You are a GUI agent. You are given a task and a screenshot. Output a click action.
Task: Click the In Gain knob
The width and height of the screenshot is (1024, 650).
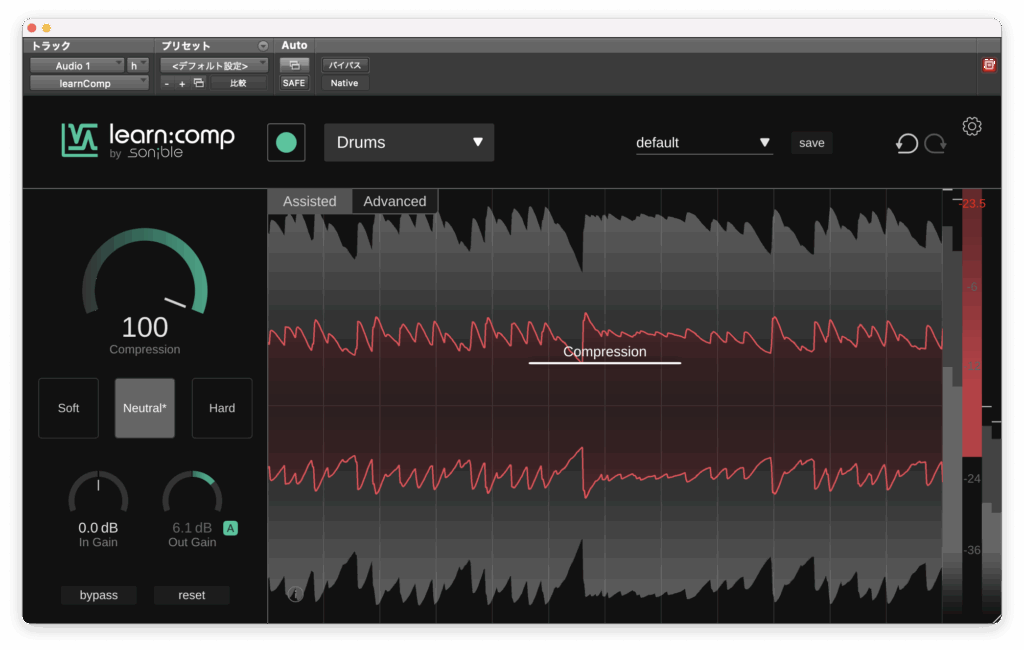pos(99,493)
